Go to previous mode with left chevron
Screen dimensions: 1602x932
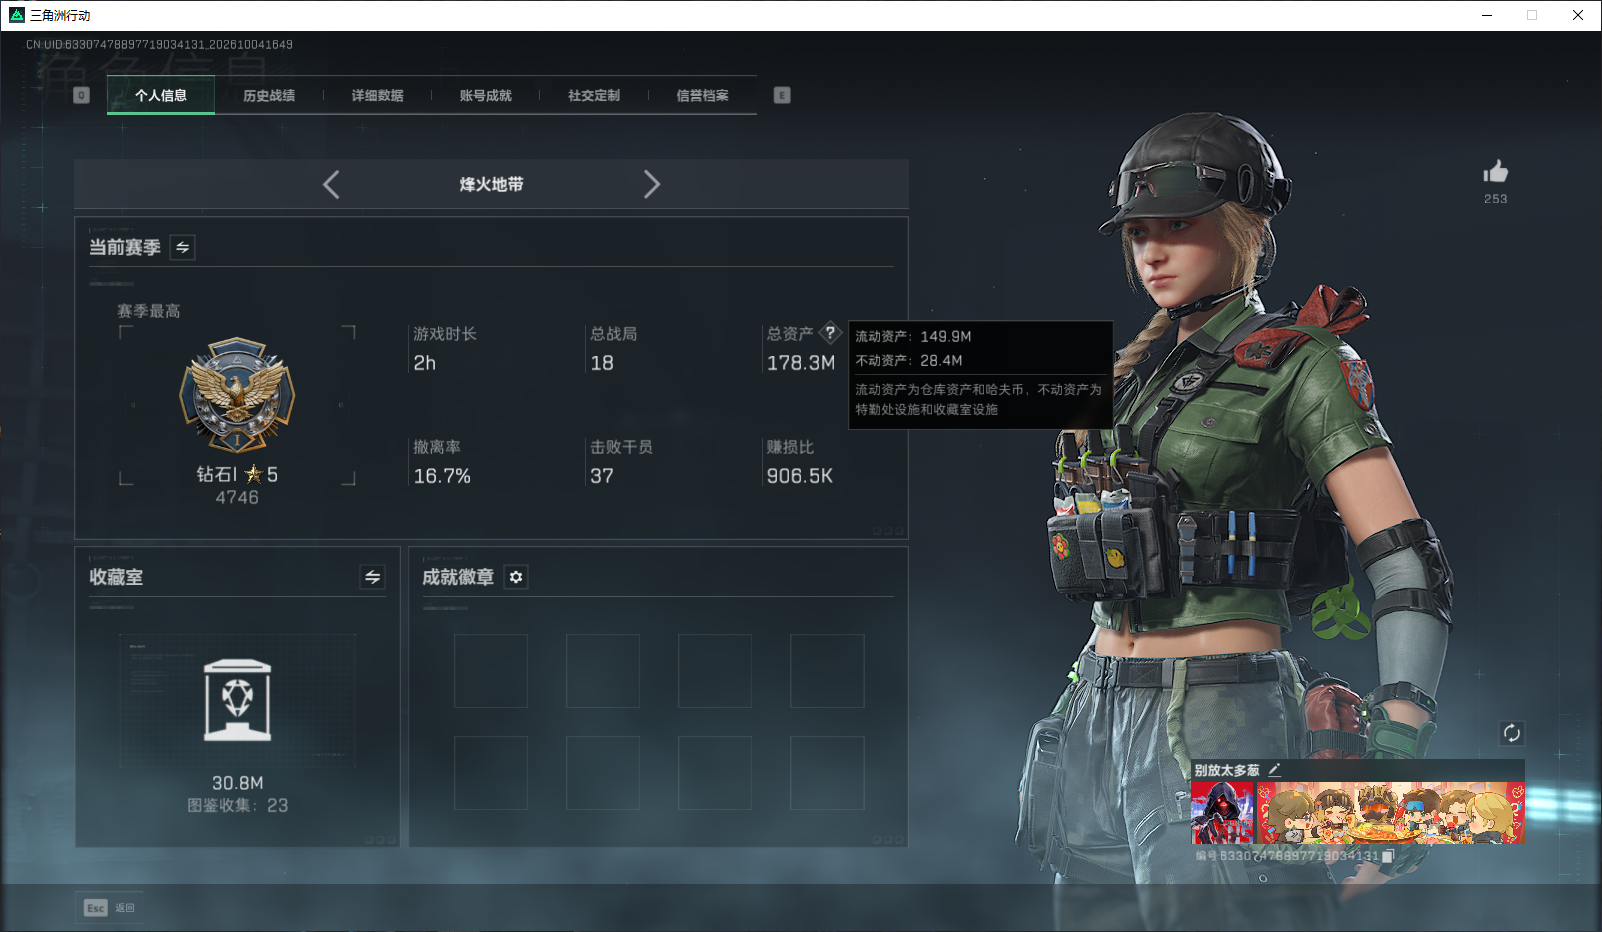click(x=331, y=184)
